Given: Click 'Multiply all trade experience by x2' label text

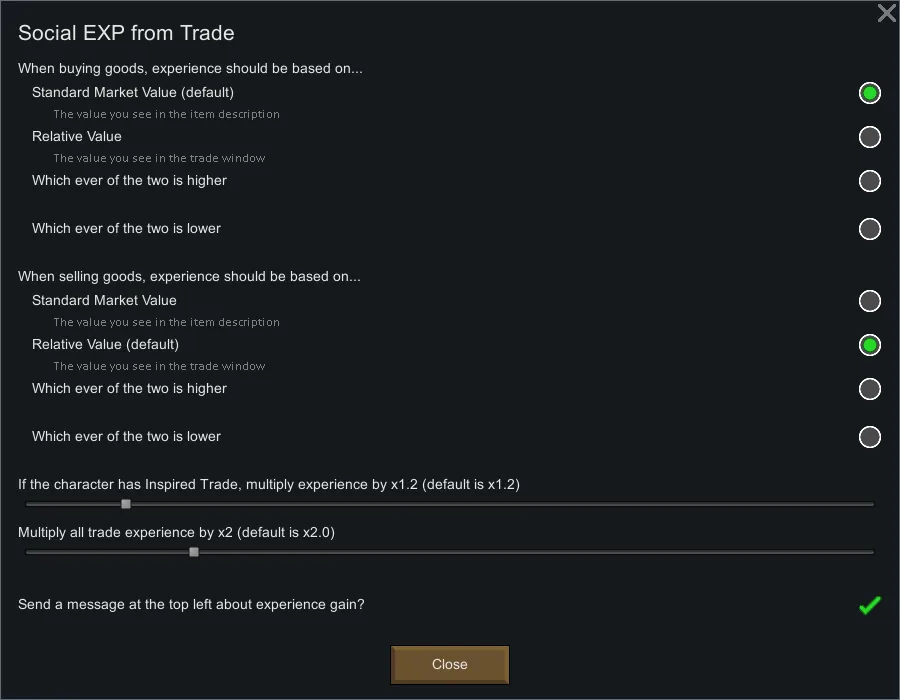Looking at the screenshot, I should [176, 533].
